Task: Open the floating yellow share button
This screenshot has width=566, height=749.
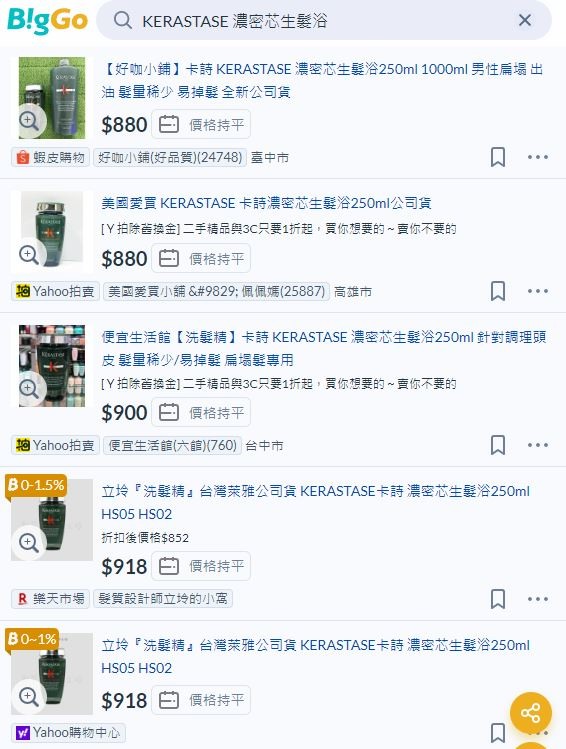Action: coord(531,713)
